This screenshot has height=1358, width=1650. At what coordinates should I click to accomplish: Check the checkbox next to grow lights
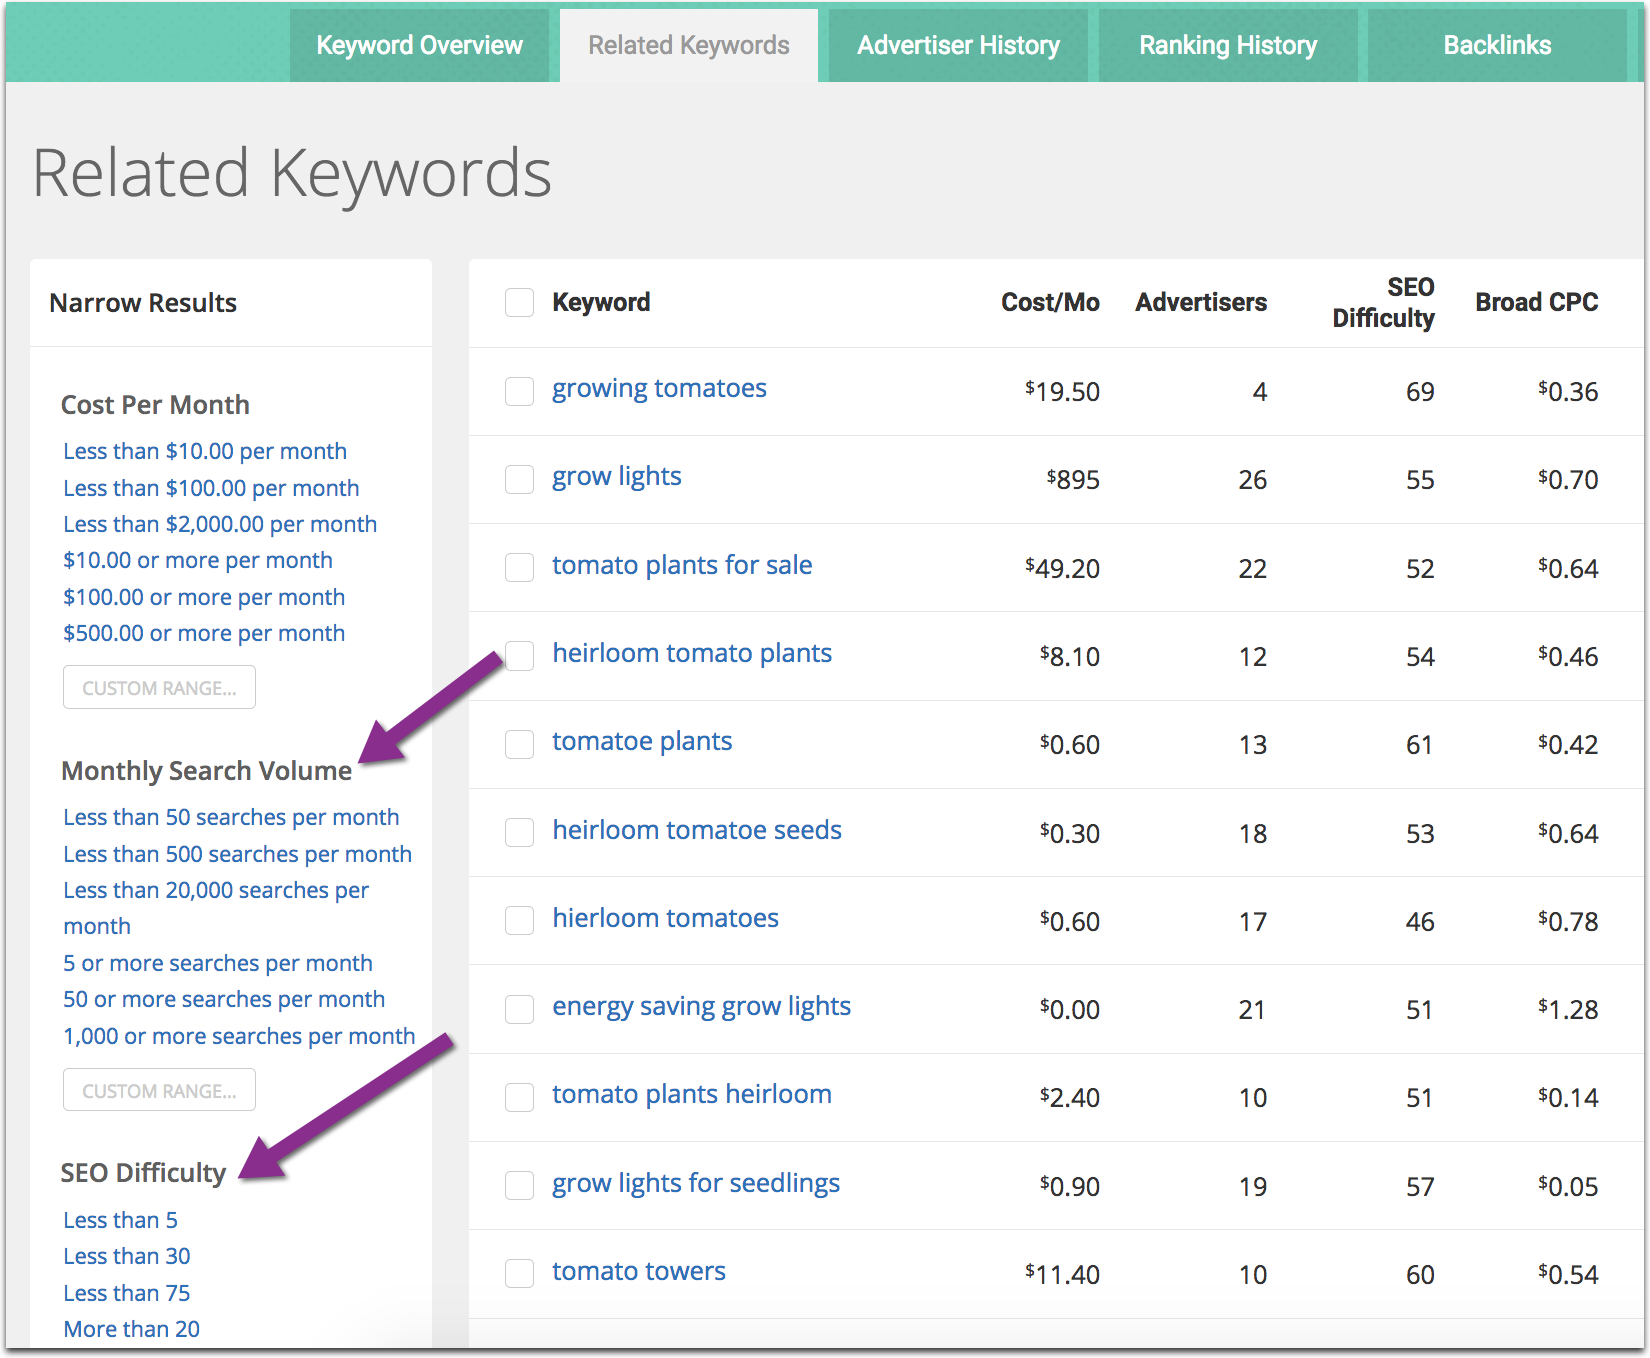(519, 479)
